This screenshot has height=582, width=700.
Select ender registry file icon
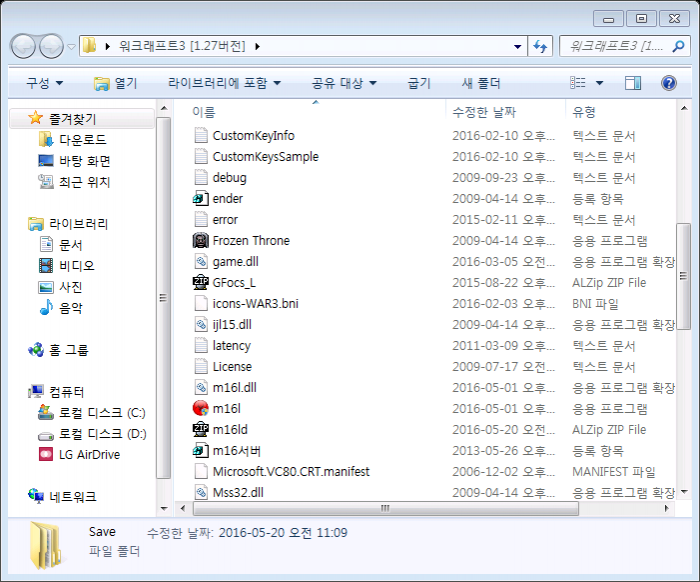pyautogui.click(x=201, y=198)
